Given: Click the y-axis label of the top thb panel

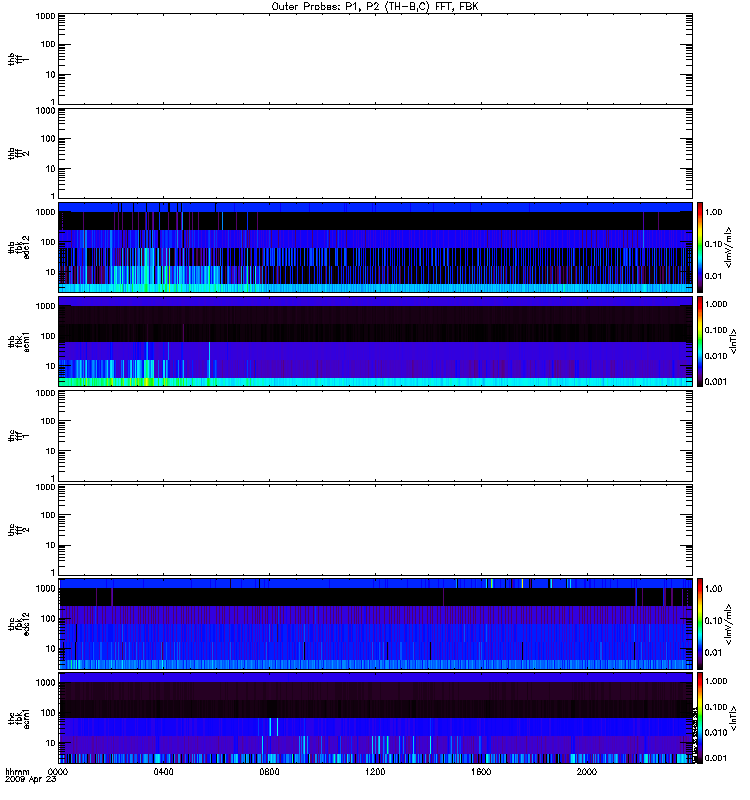Looking at the screenshot, I should (x=19, y=59).
